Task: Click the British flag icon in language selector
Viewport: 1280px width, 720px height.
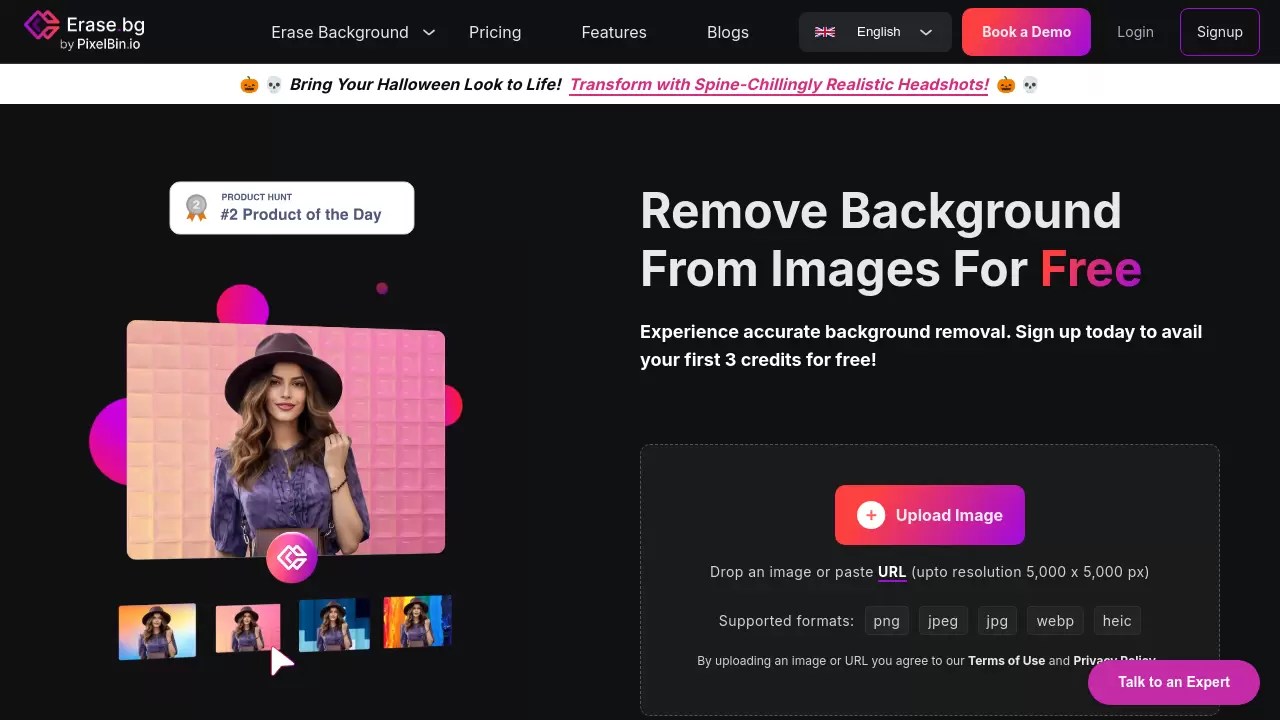Action: point(824,31)
